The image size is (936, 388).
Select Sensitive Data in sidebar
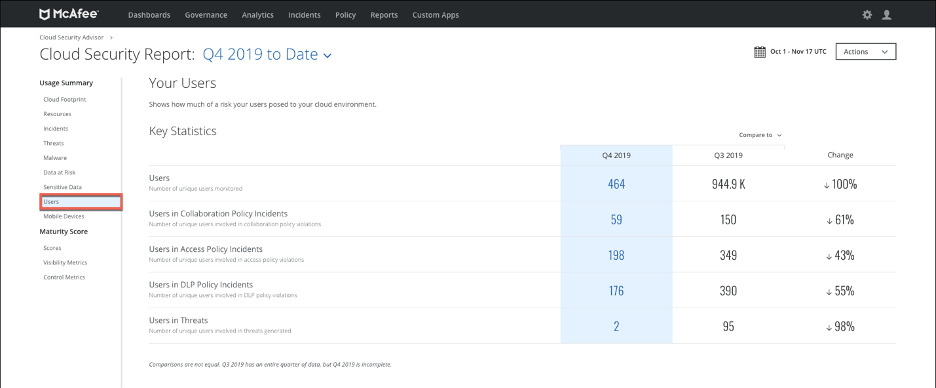click(x=62, y=187)
